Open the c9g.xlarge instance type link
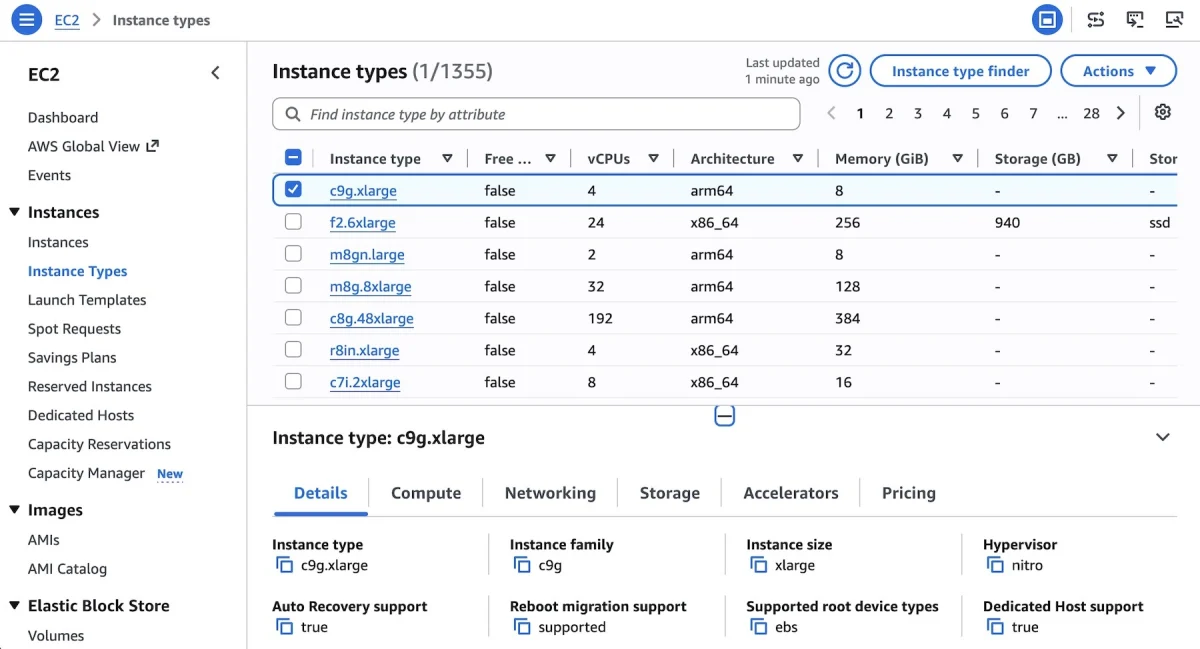 tap(363, 190)
